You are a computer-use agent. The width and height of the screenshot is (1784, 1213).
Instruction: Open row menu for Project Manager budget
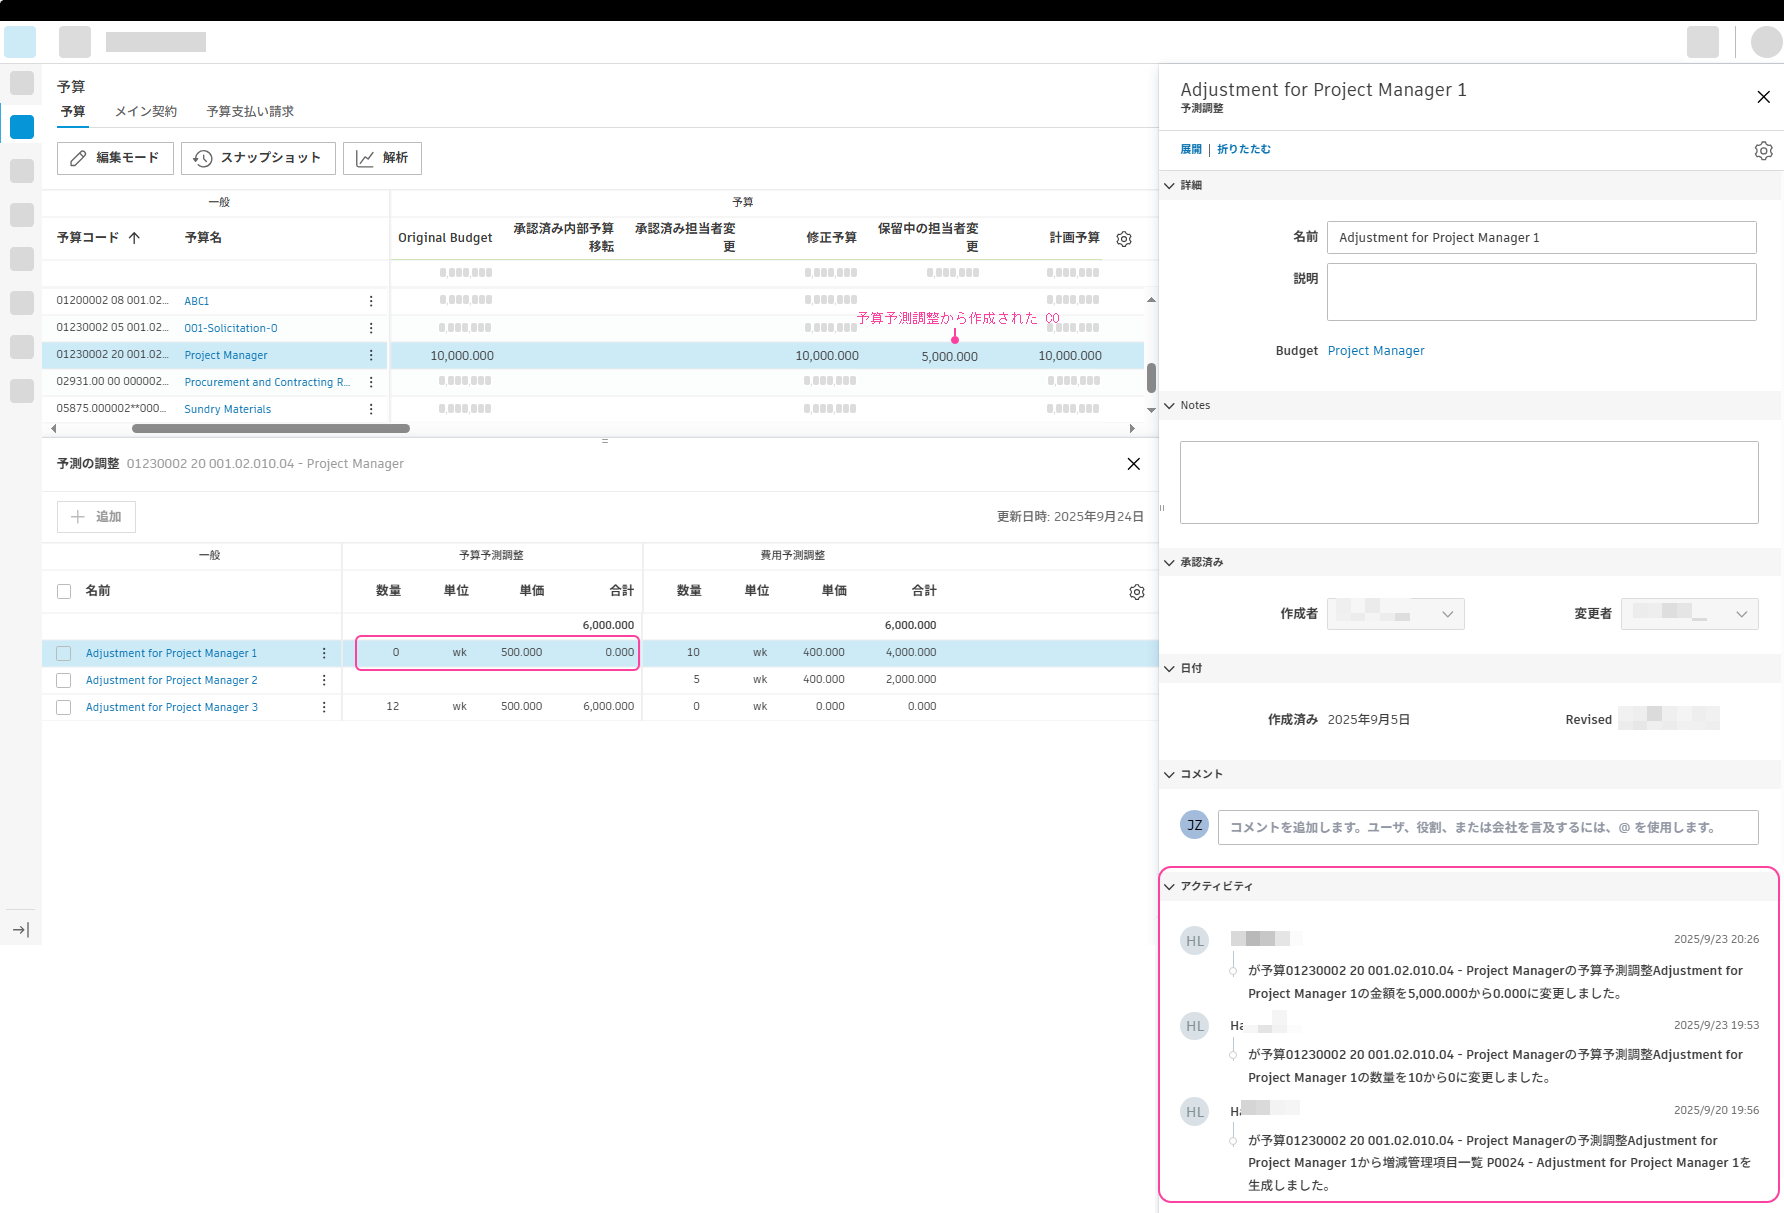(371, 355)
